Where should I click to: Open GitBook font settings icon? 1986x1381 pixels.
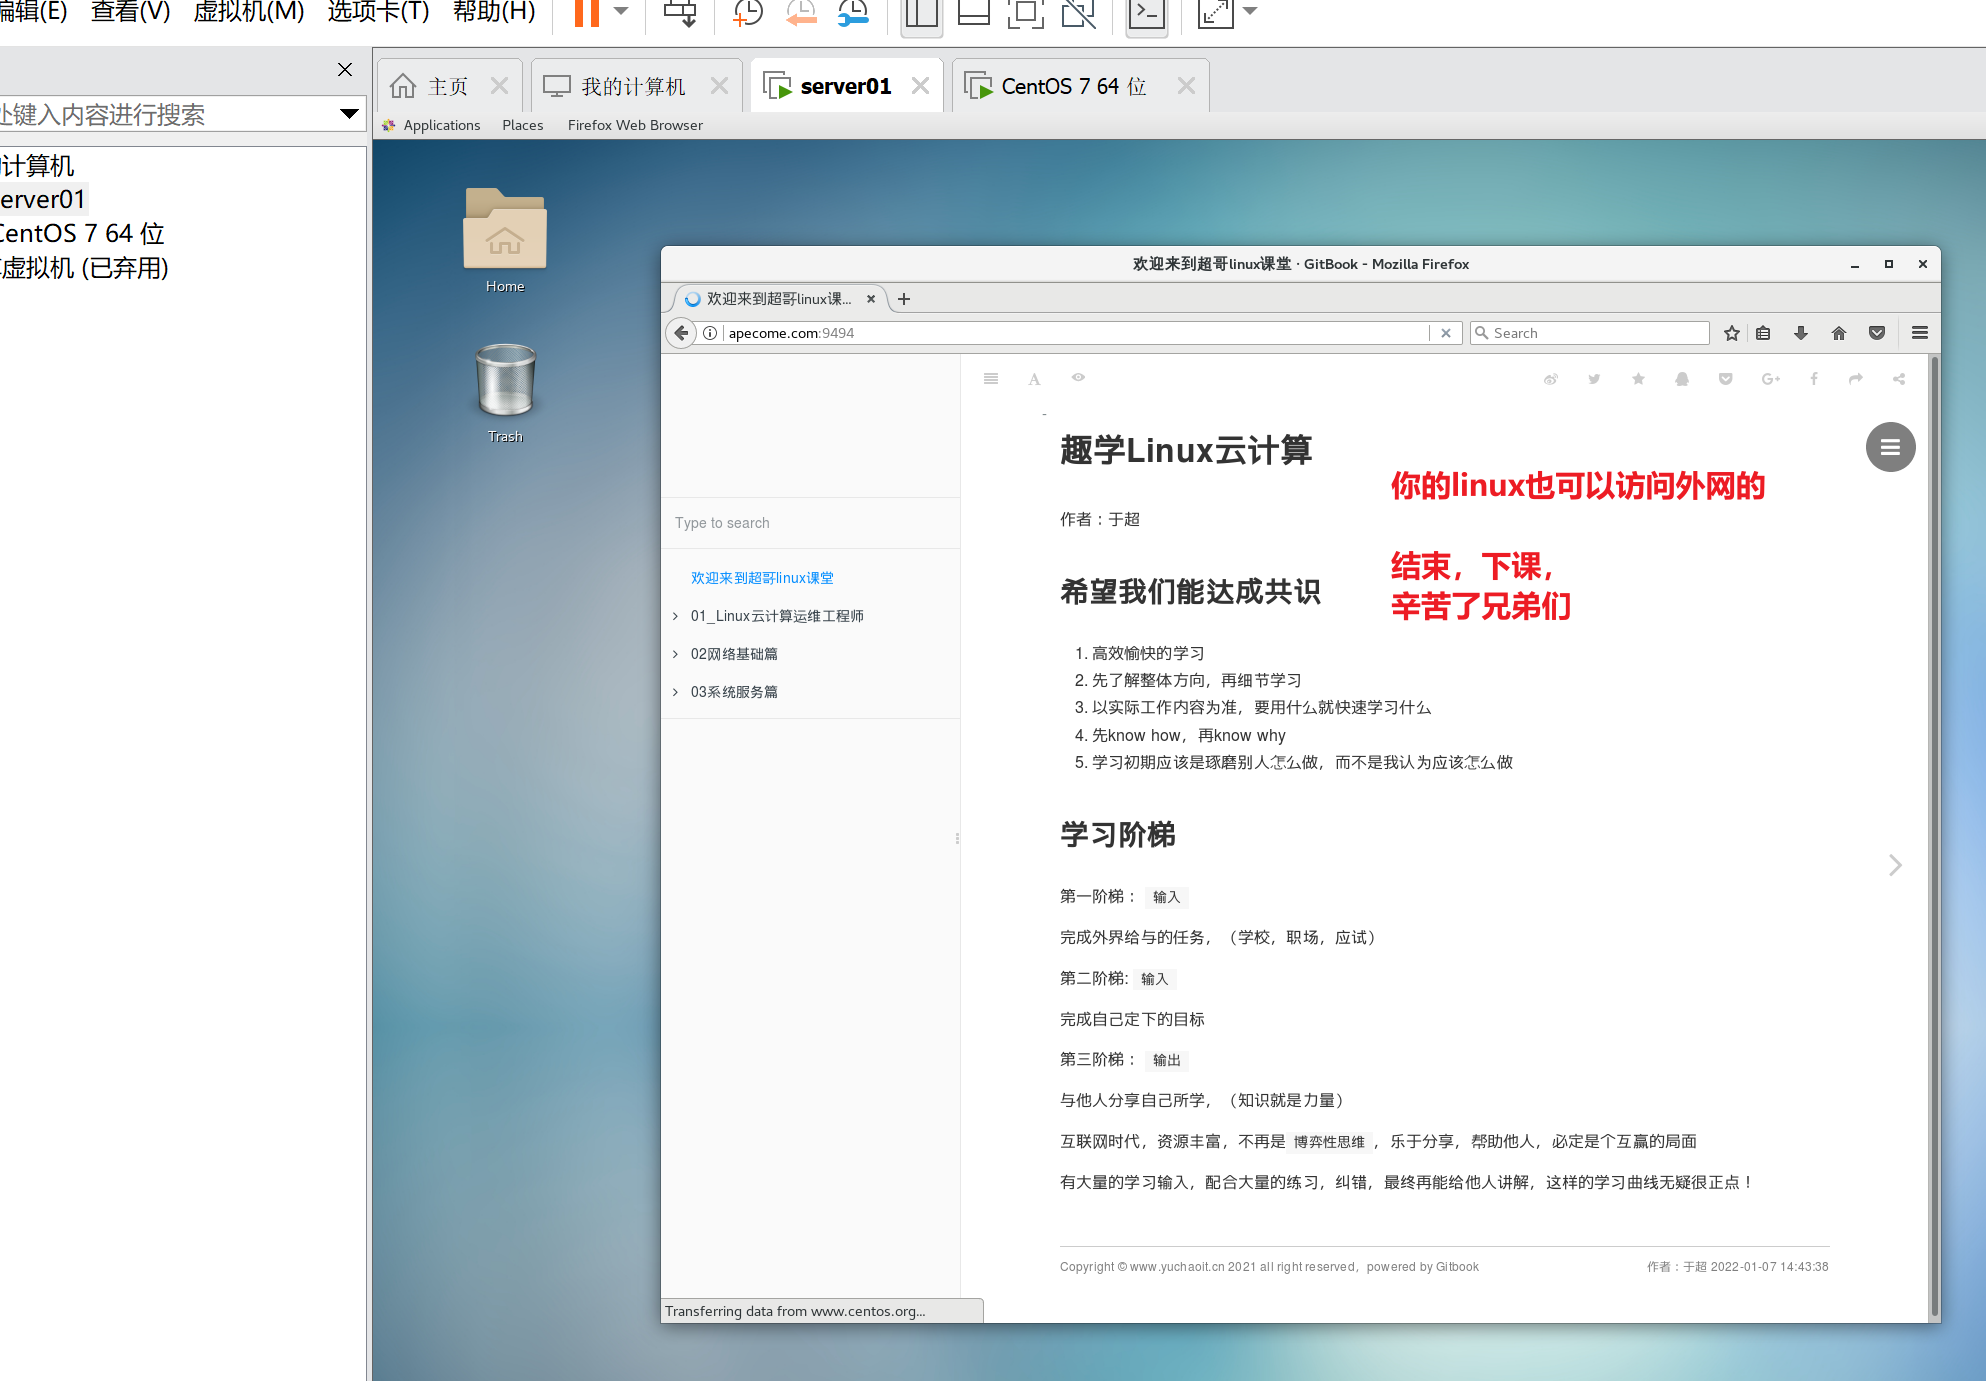(1034, 379)
